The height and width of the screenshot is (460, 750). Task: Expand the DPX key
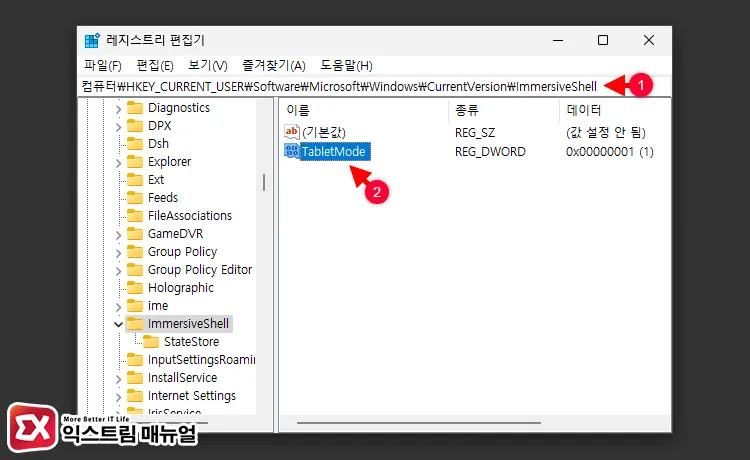118,127
